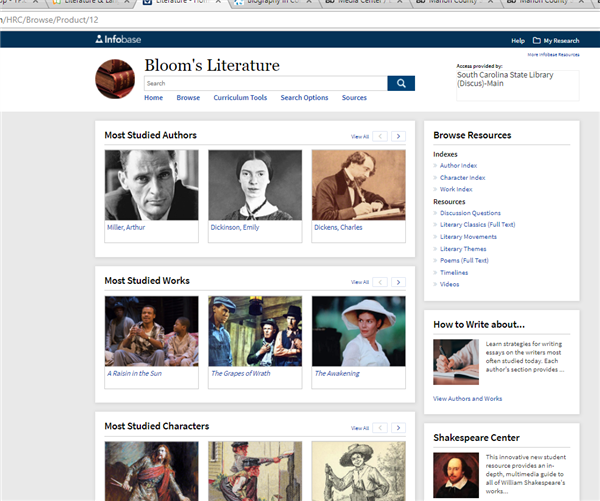
Task: Previous arrow in Most Studied Authors
Action: pos(380,136)
